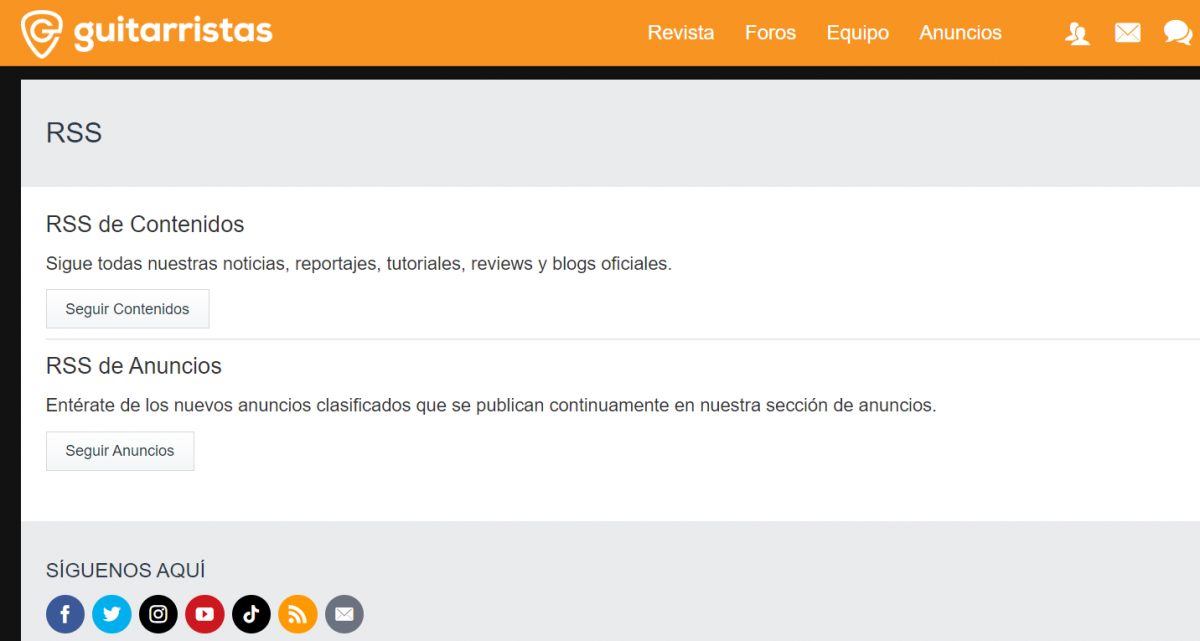Screen dimensions: 1200x641
Task: Visit the Facebook page icon
Action: 65,614
